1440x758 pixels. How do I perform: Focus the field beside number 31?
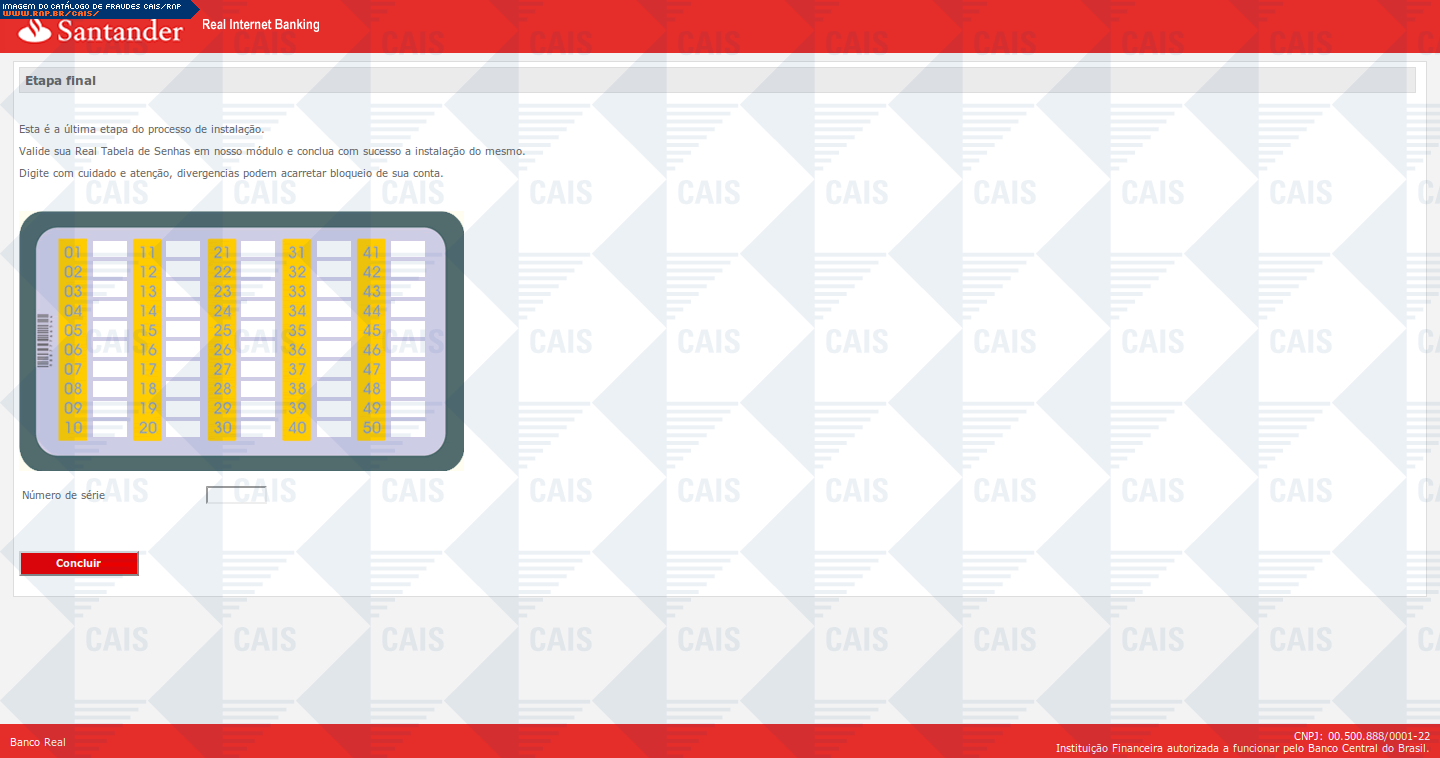point(334,251)
